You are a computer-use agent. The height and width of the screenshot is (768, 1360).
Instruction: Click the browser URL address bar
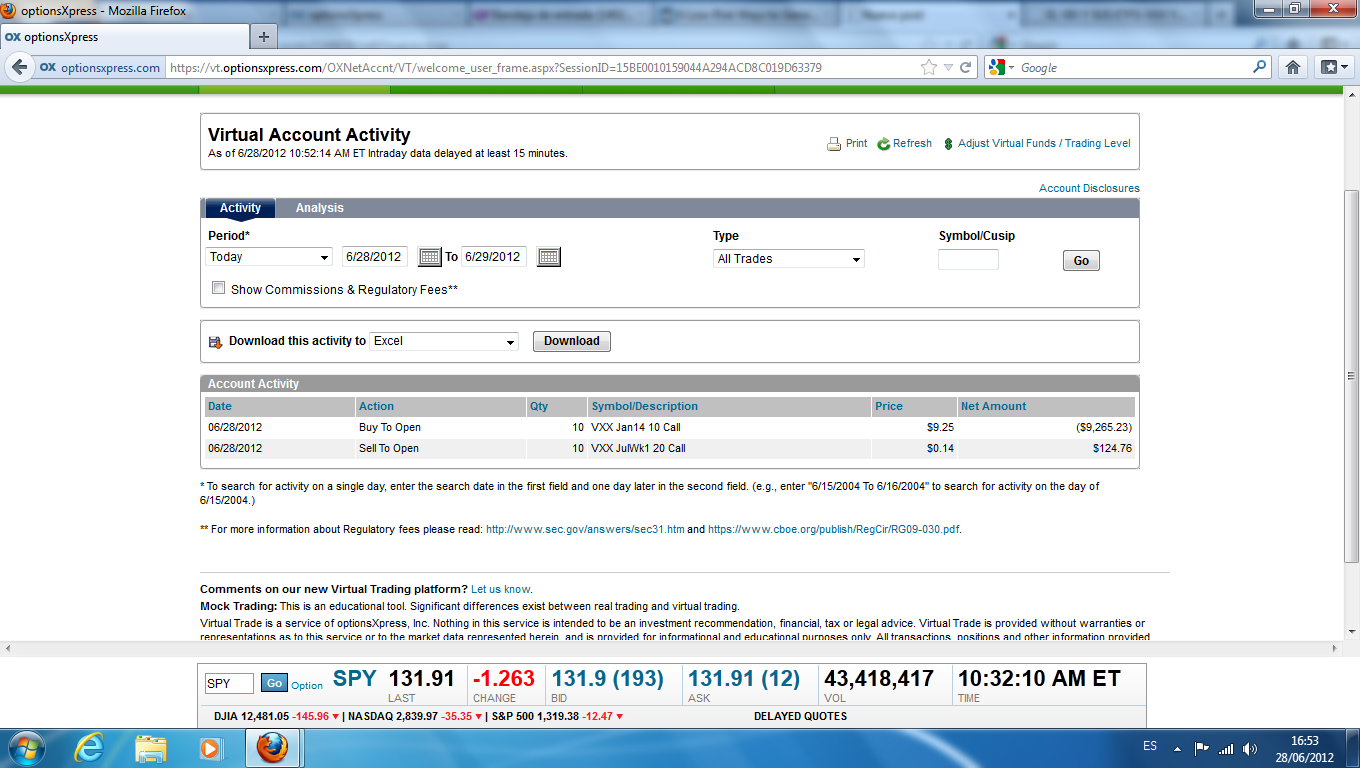click(x=540, y=67)
